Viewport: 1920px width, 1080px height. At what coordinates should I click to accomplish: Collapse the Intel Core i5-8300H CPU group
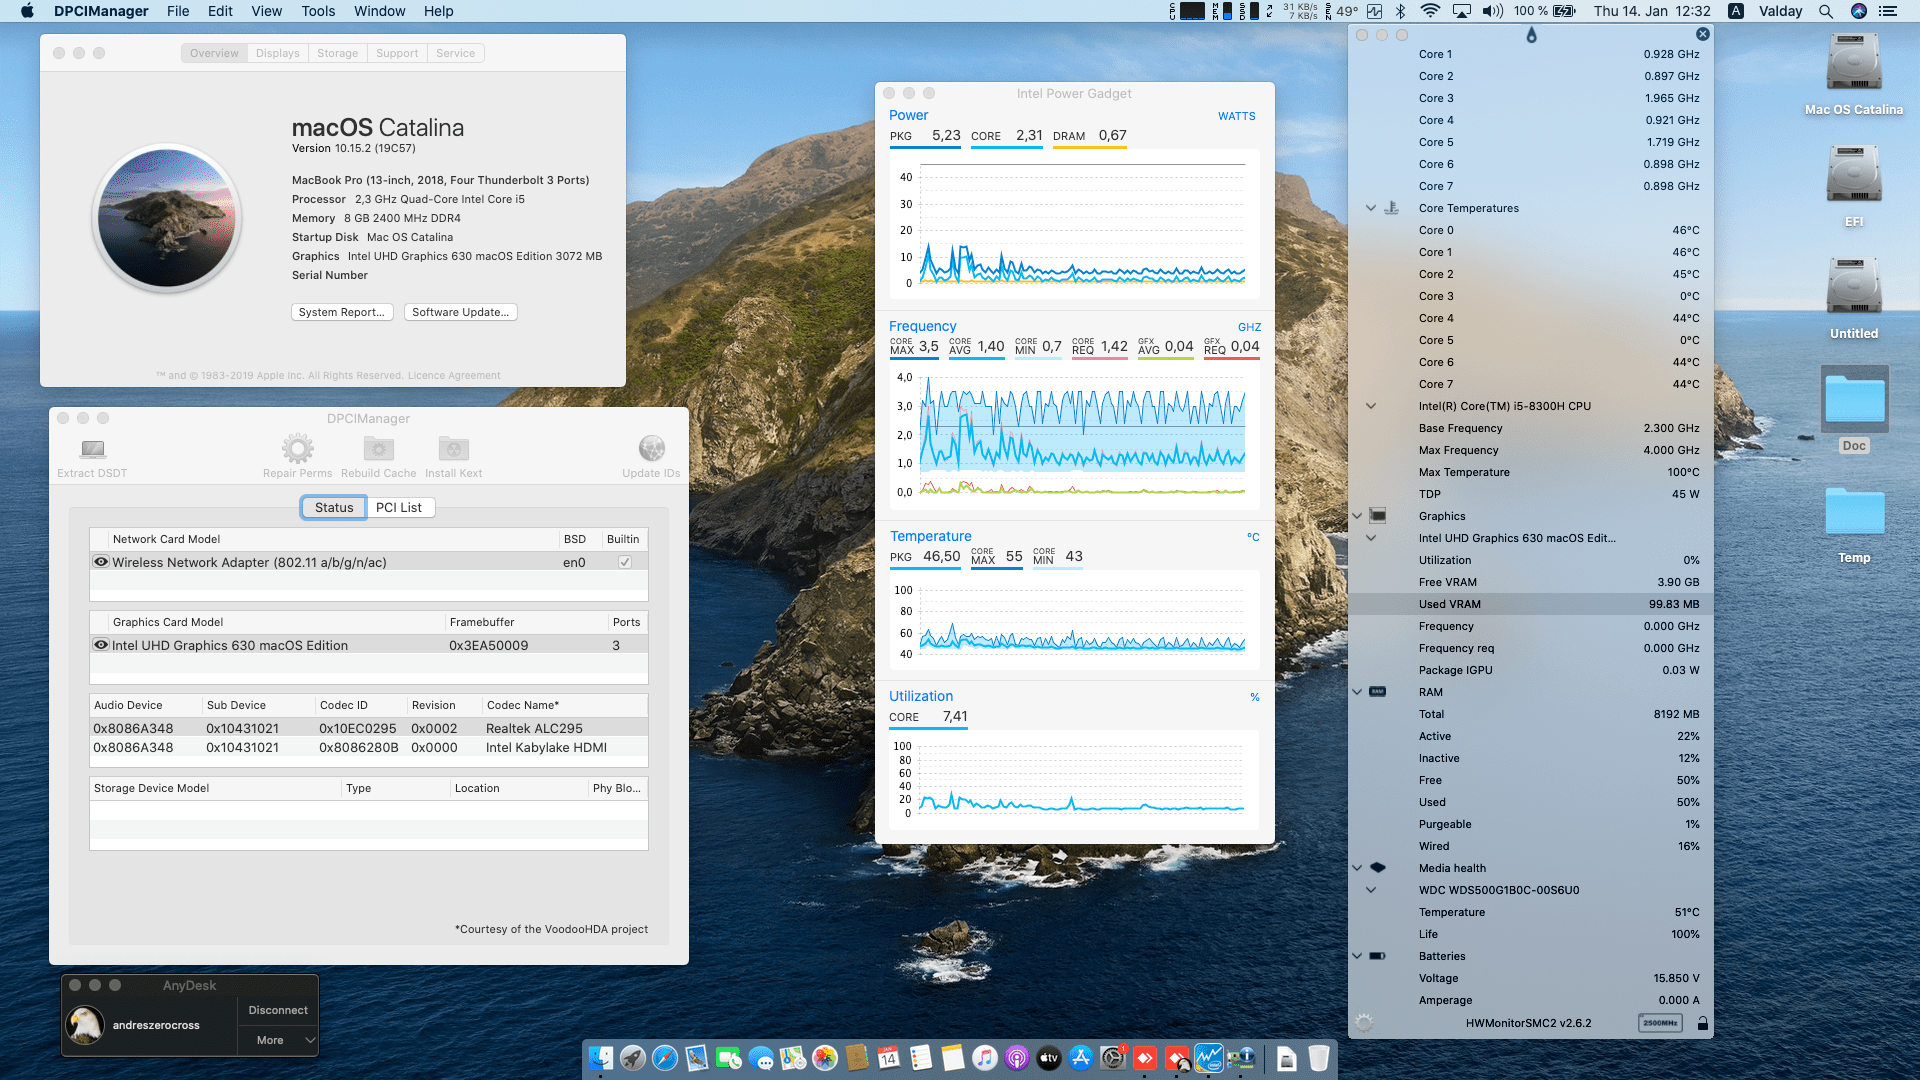click(x=1371, y=406)
